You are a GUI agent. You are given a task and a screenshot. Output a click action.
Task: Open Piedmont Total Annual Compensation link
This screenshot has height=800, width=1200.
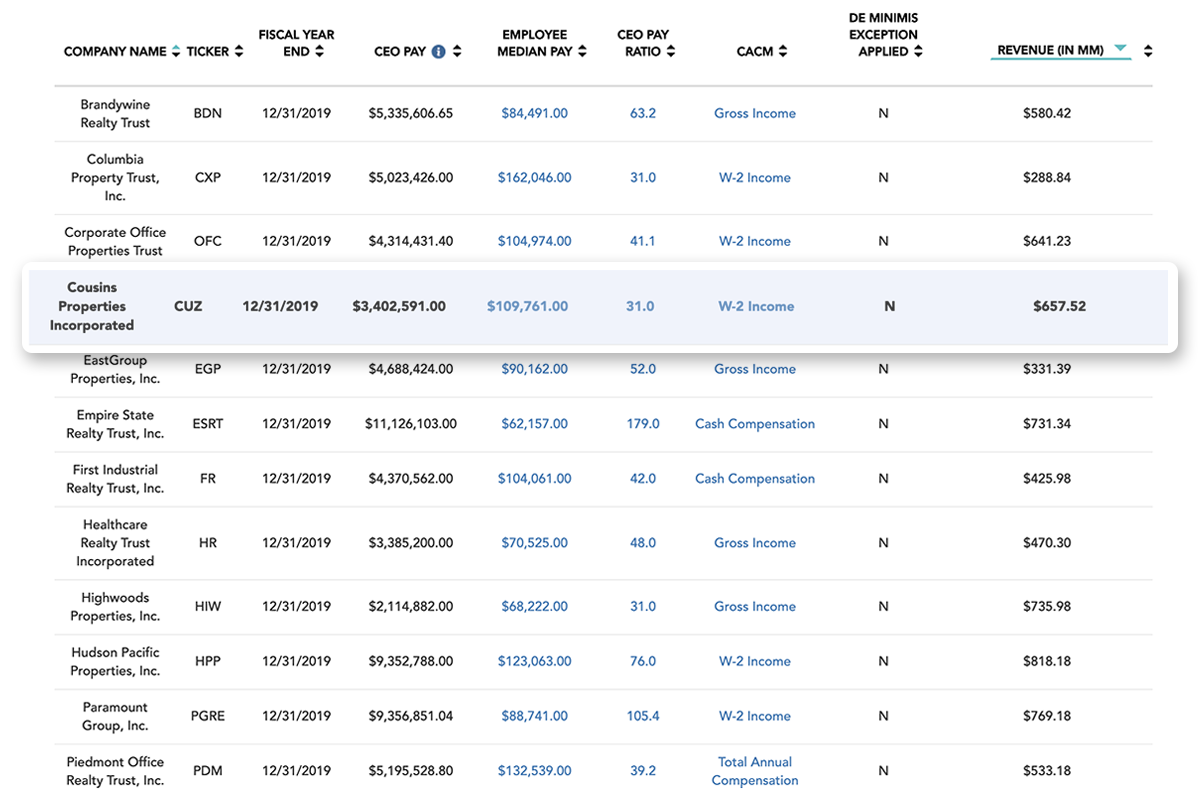(755, 771)
